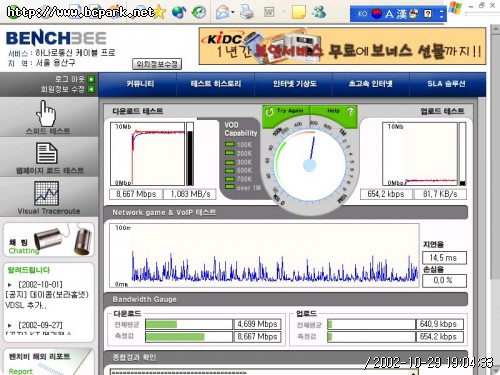Click the Try Again button
Image resolution: width=500 pixels, height=375 pixels.
point(290,111)
